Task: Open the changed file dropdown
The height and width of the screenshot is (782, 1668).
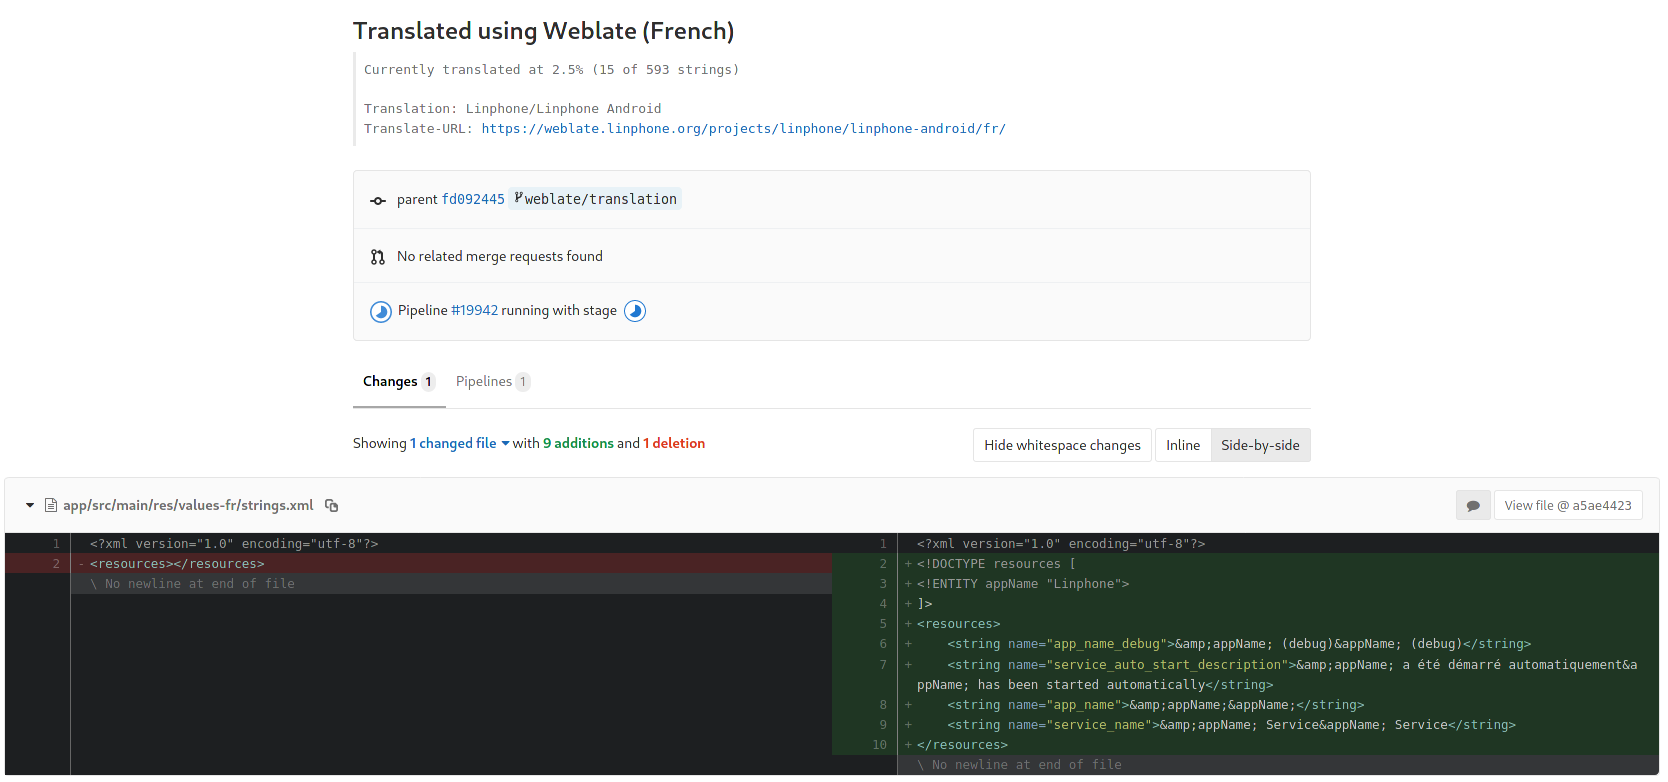Action: [460, 443]
